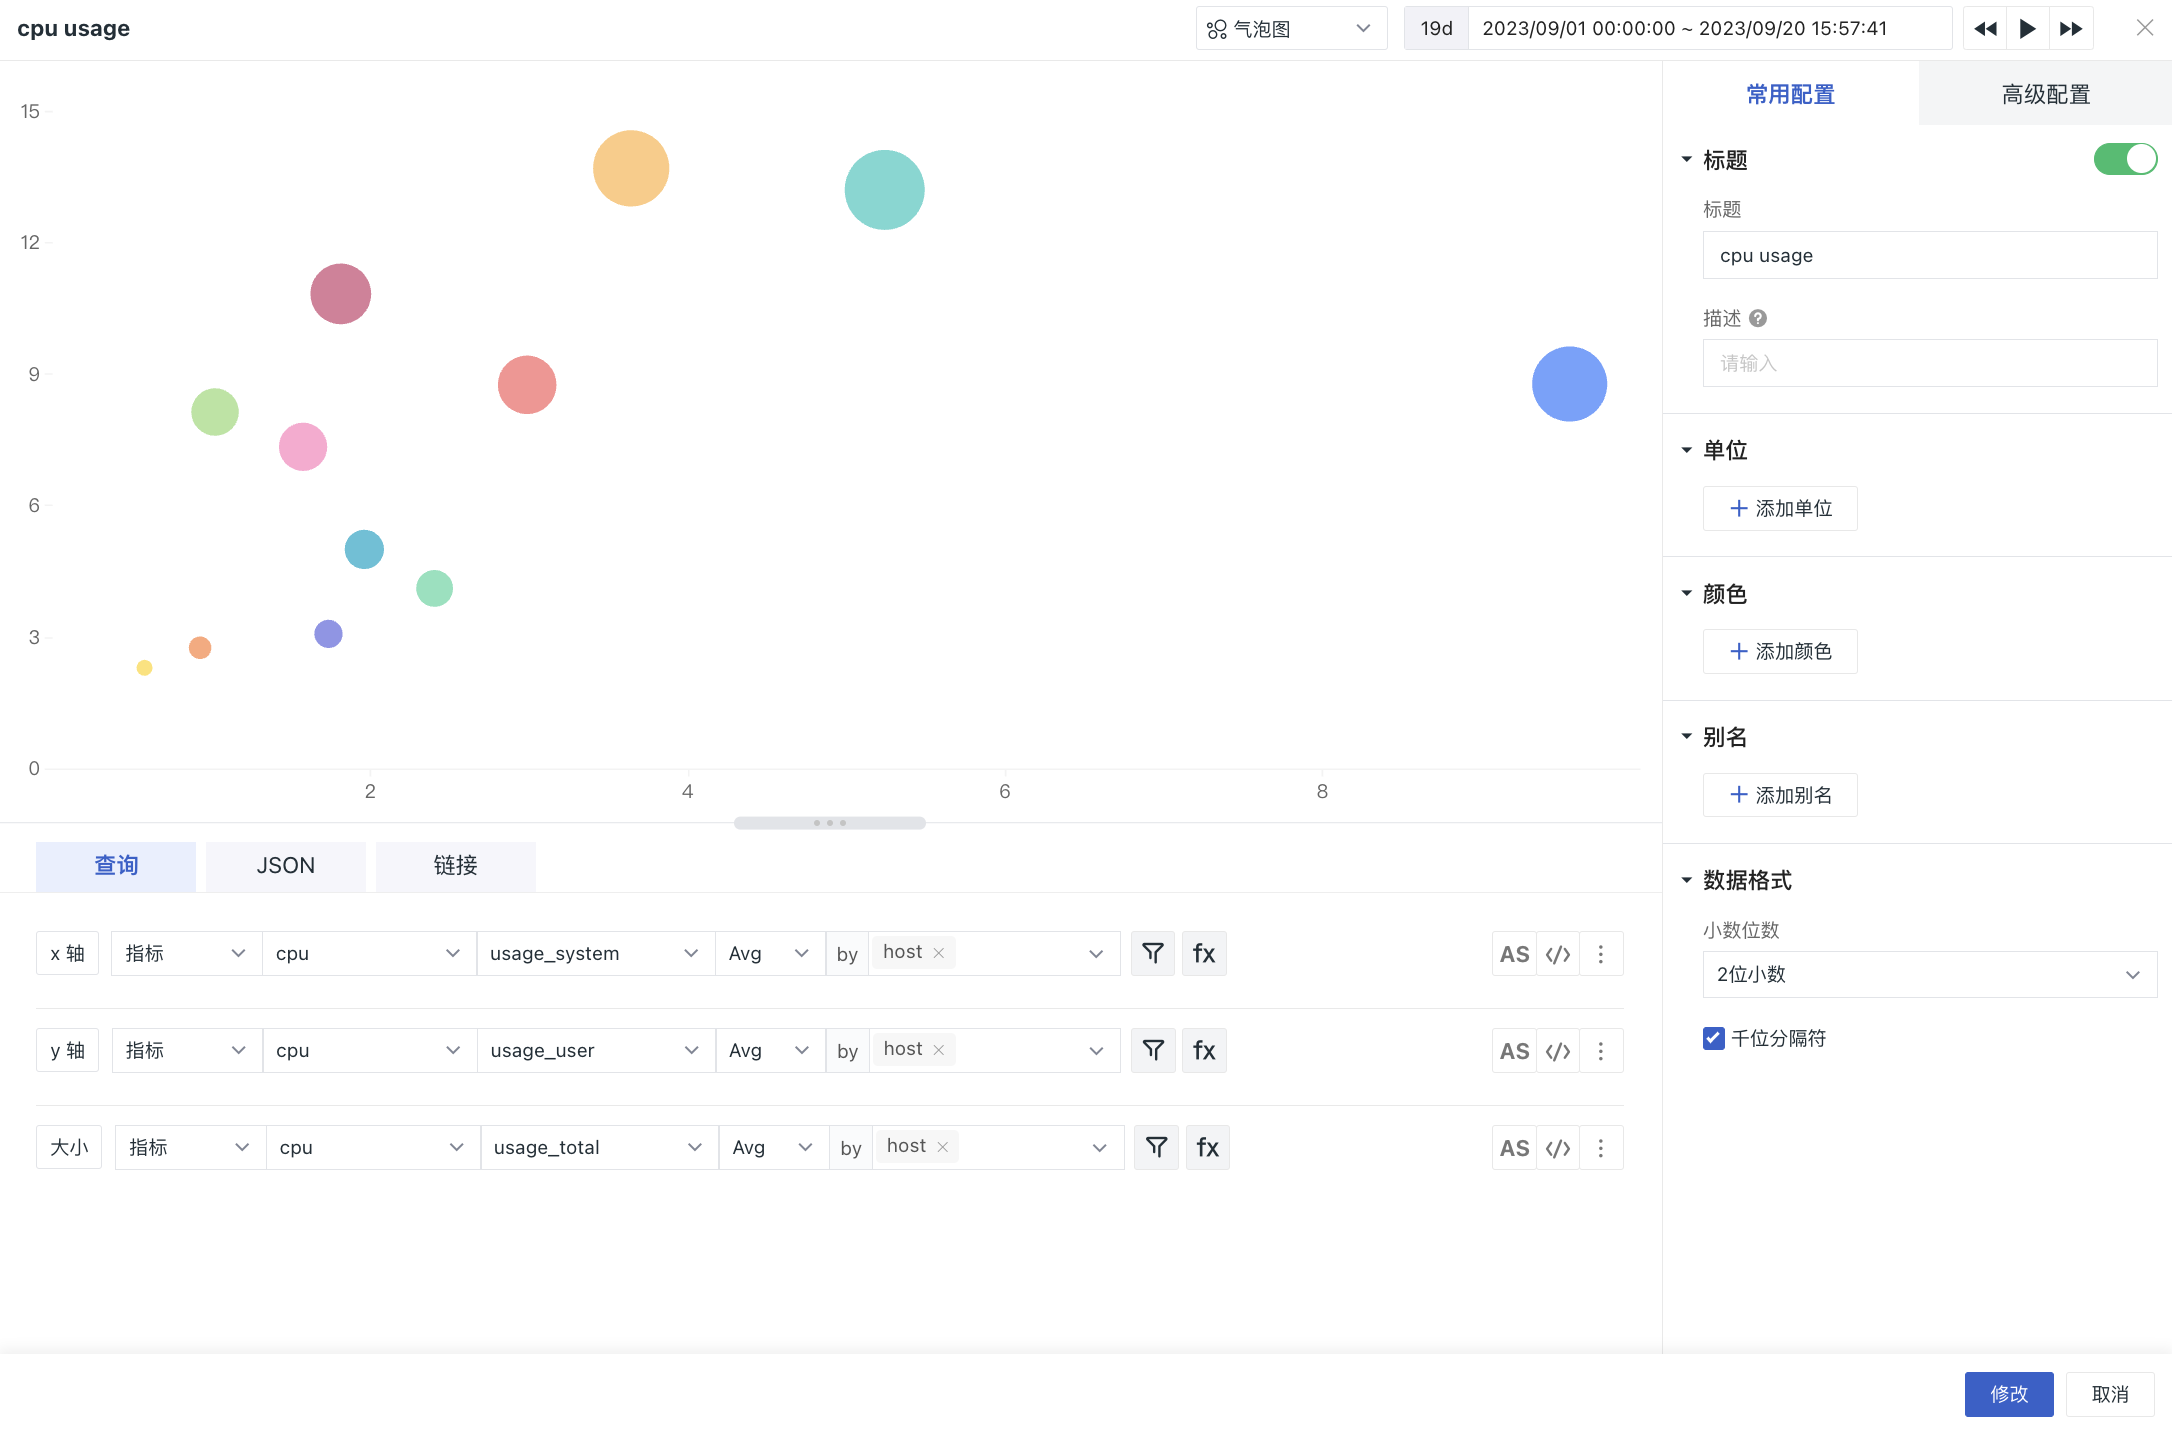Remove host tag in y 轴 row
This screenshot has width=2172, height=1432.
tap(938, 1049)
